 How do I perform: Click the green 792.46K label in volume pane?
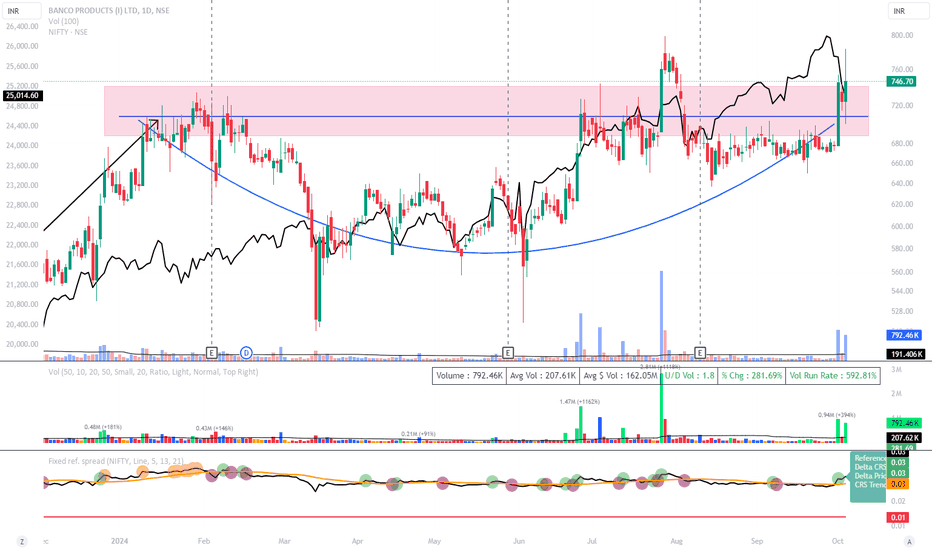point(904,423)
